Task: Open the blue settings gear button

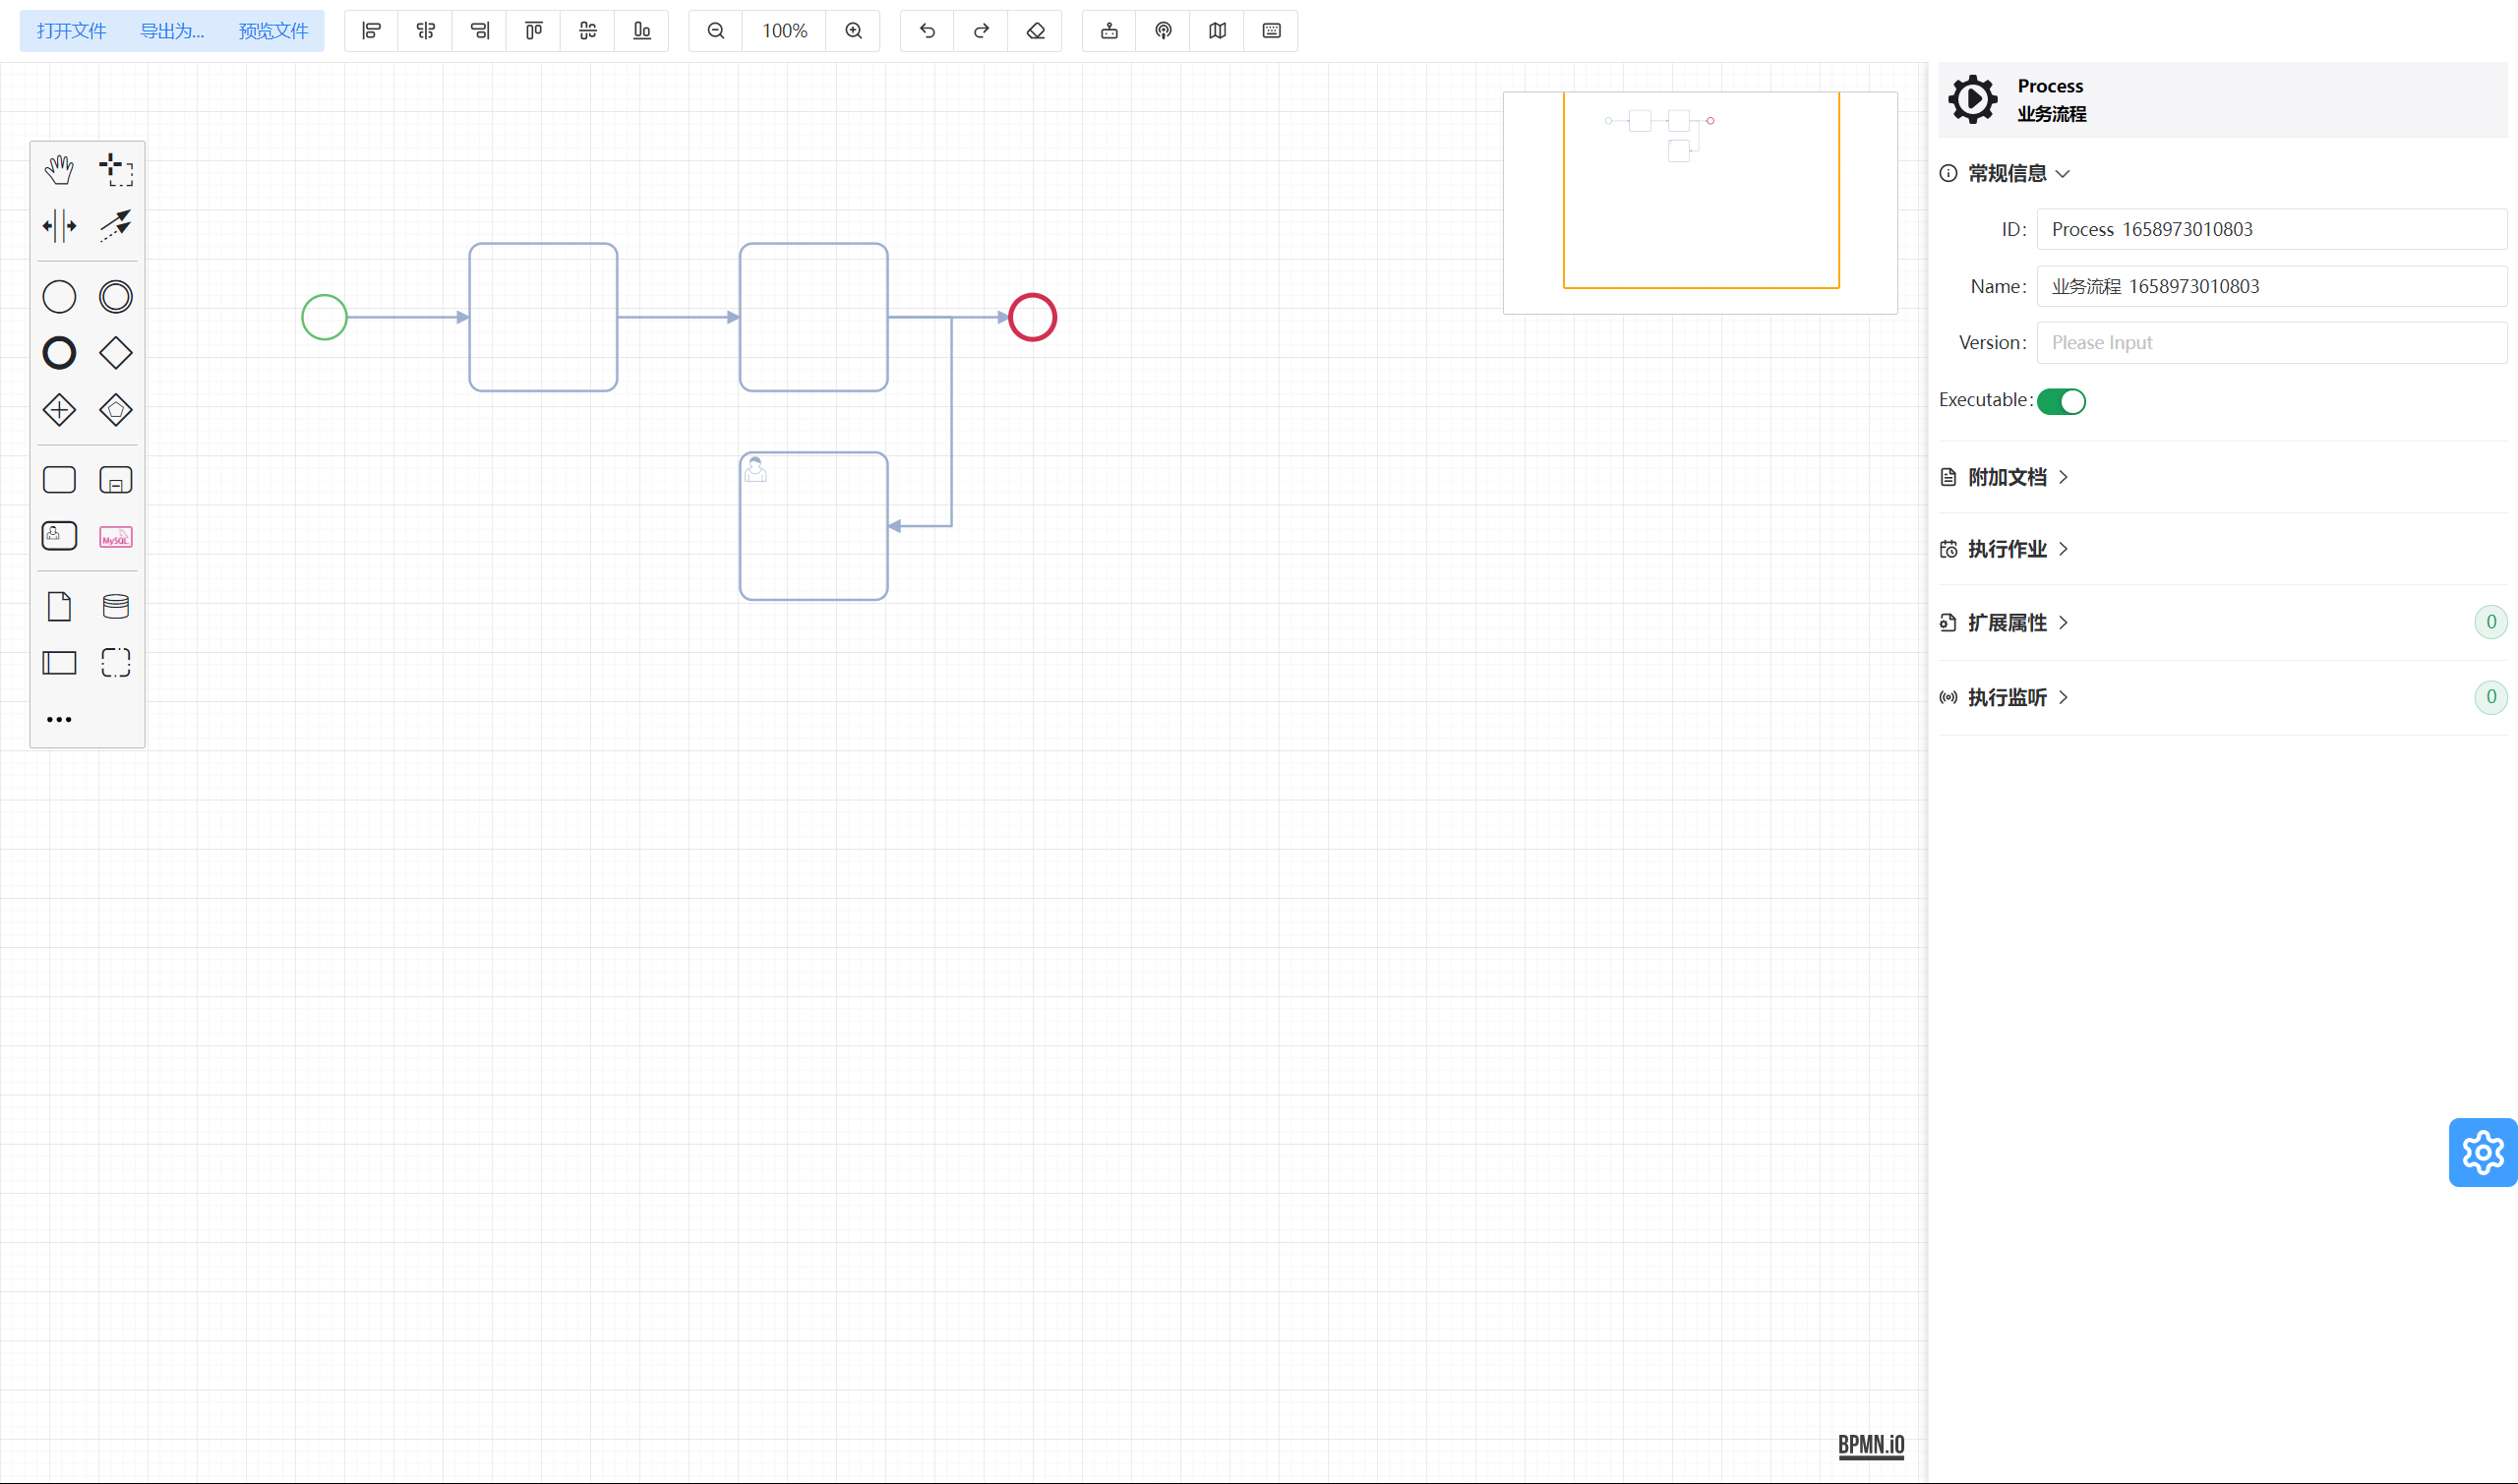Action: (2481, 1152)
